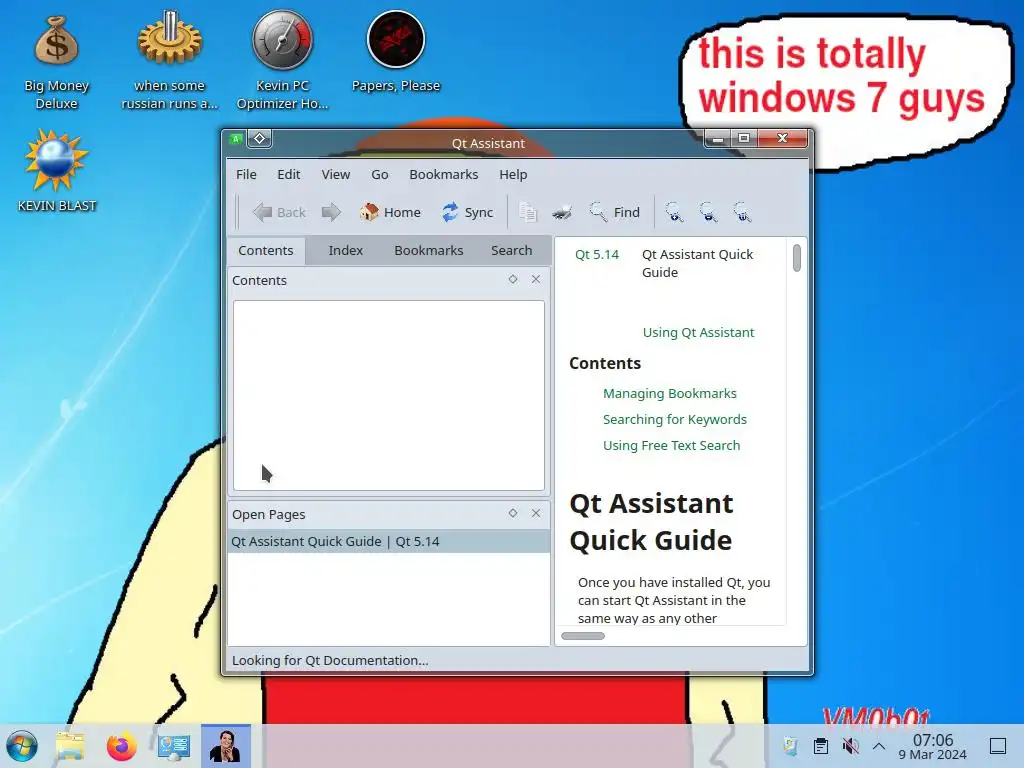Viewport: 1024px width, 768px height.
Task: Click the Forward arrow toolbar button
Action: [x=331, y=212]
